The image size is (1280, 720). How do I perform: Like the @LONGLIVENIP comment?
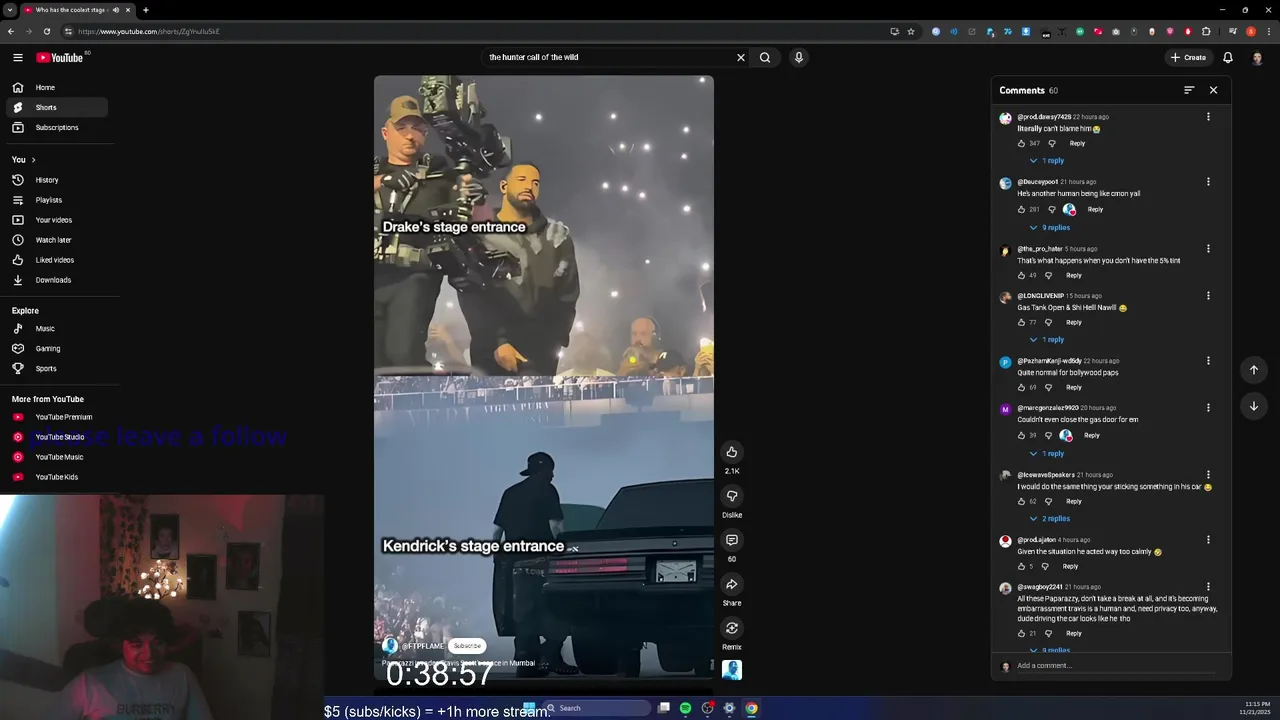1021,322
